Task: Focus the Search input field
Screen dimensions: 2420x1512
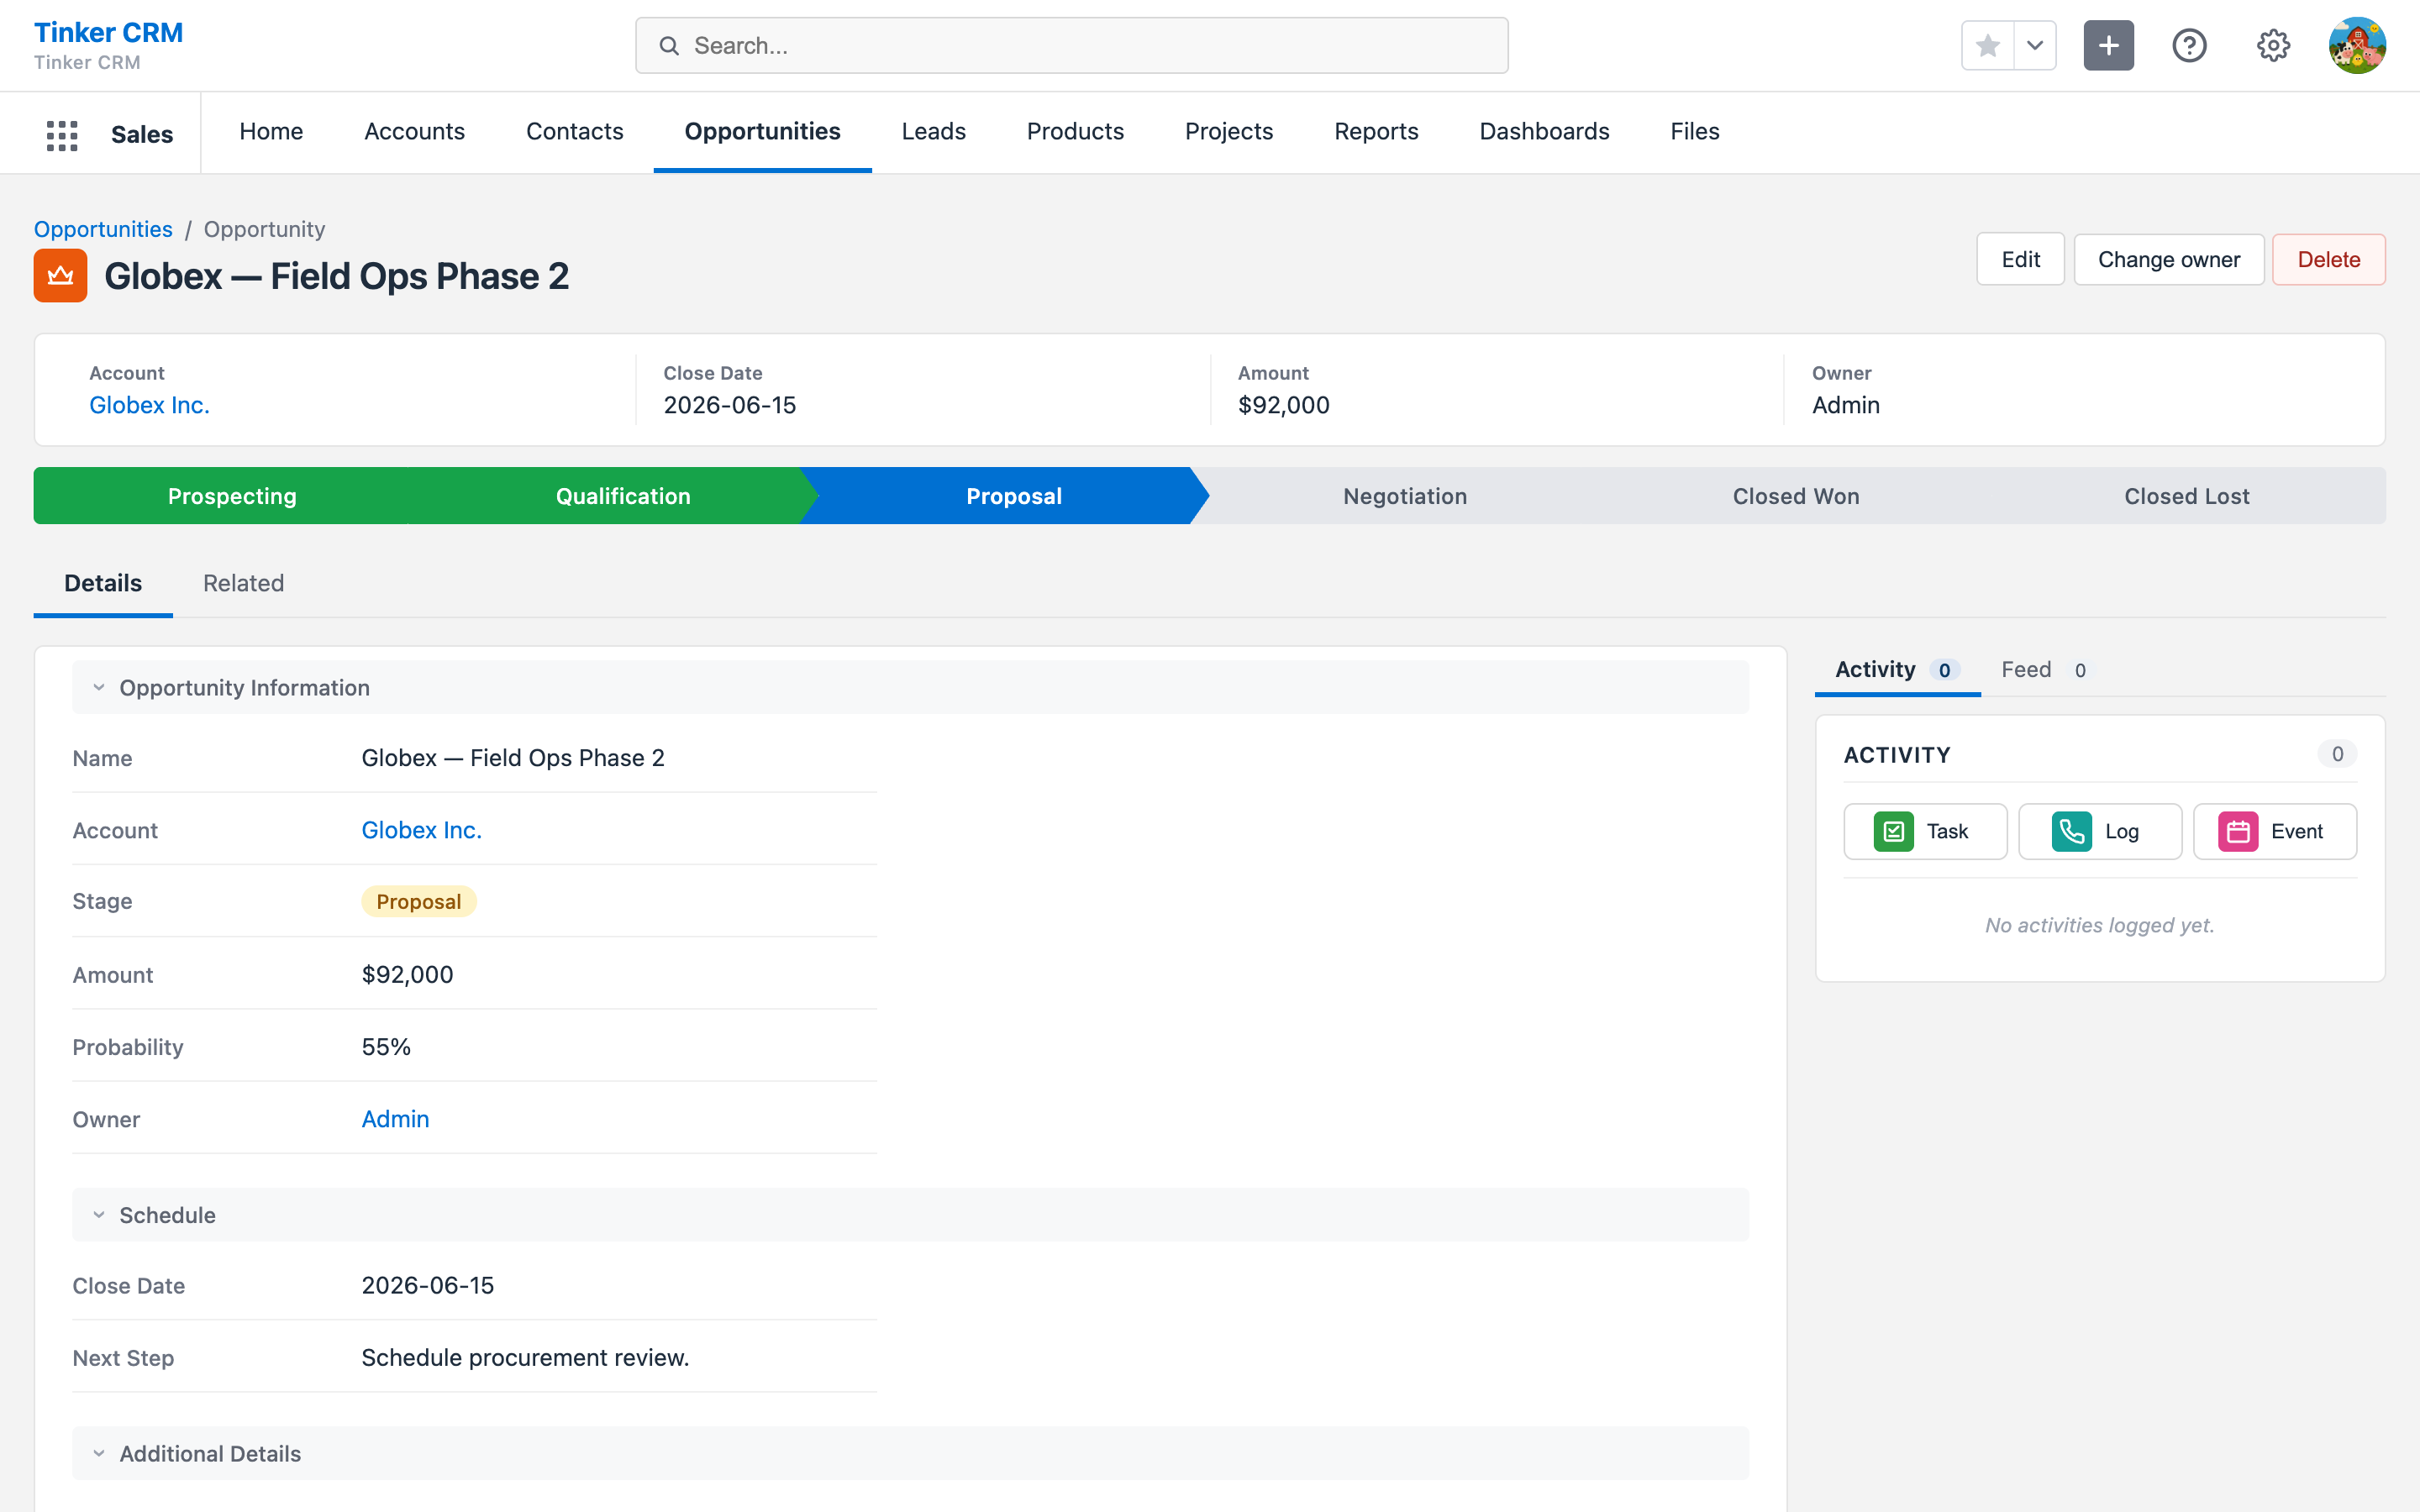Action: coord(1071,45)
